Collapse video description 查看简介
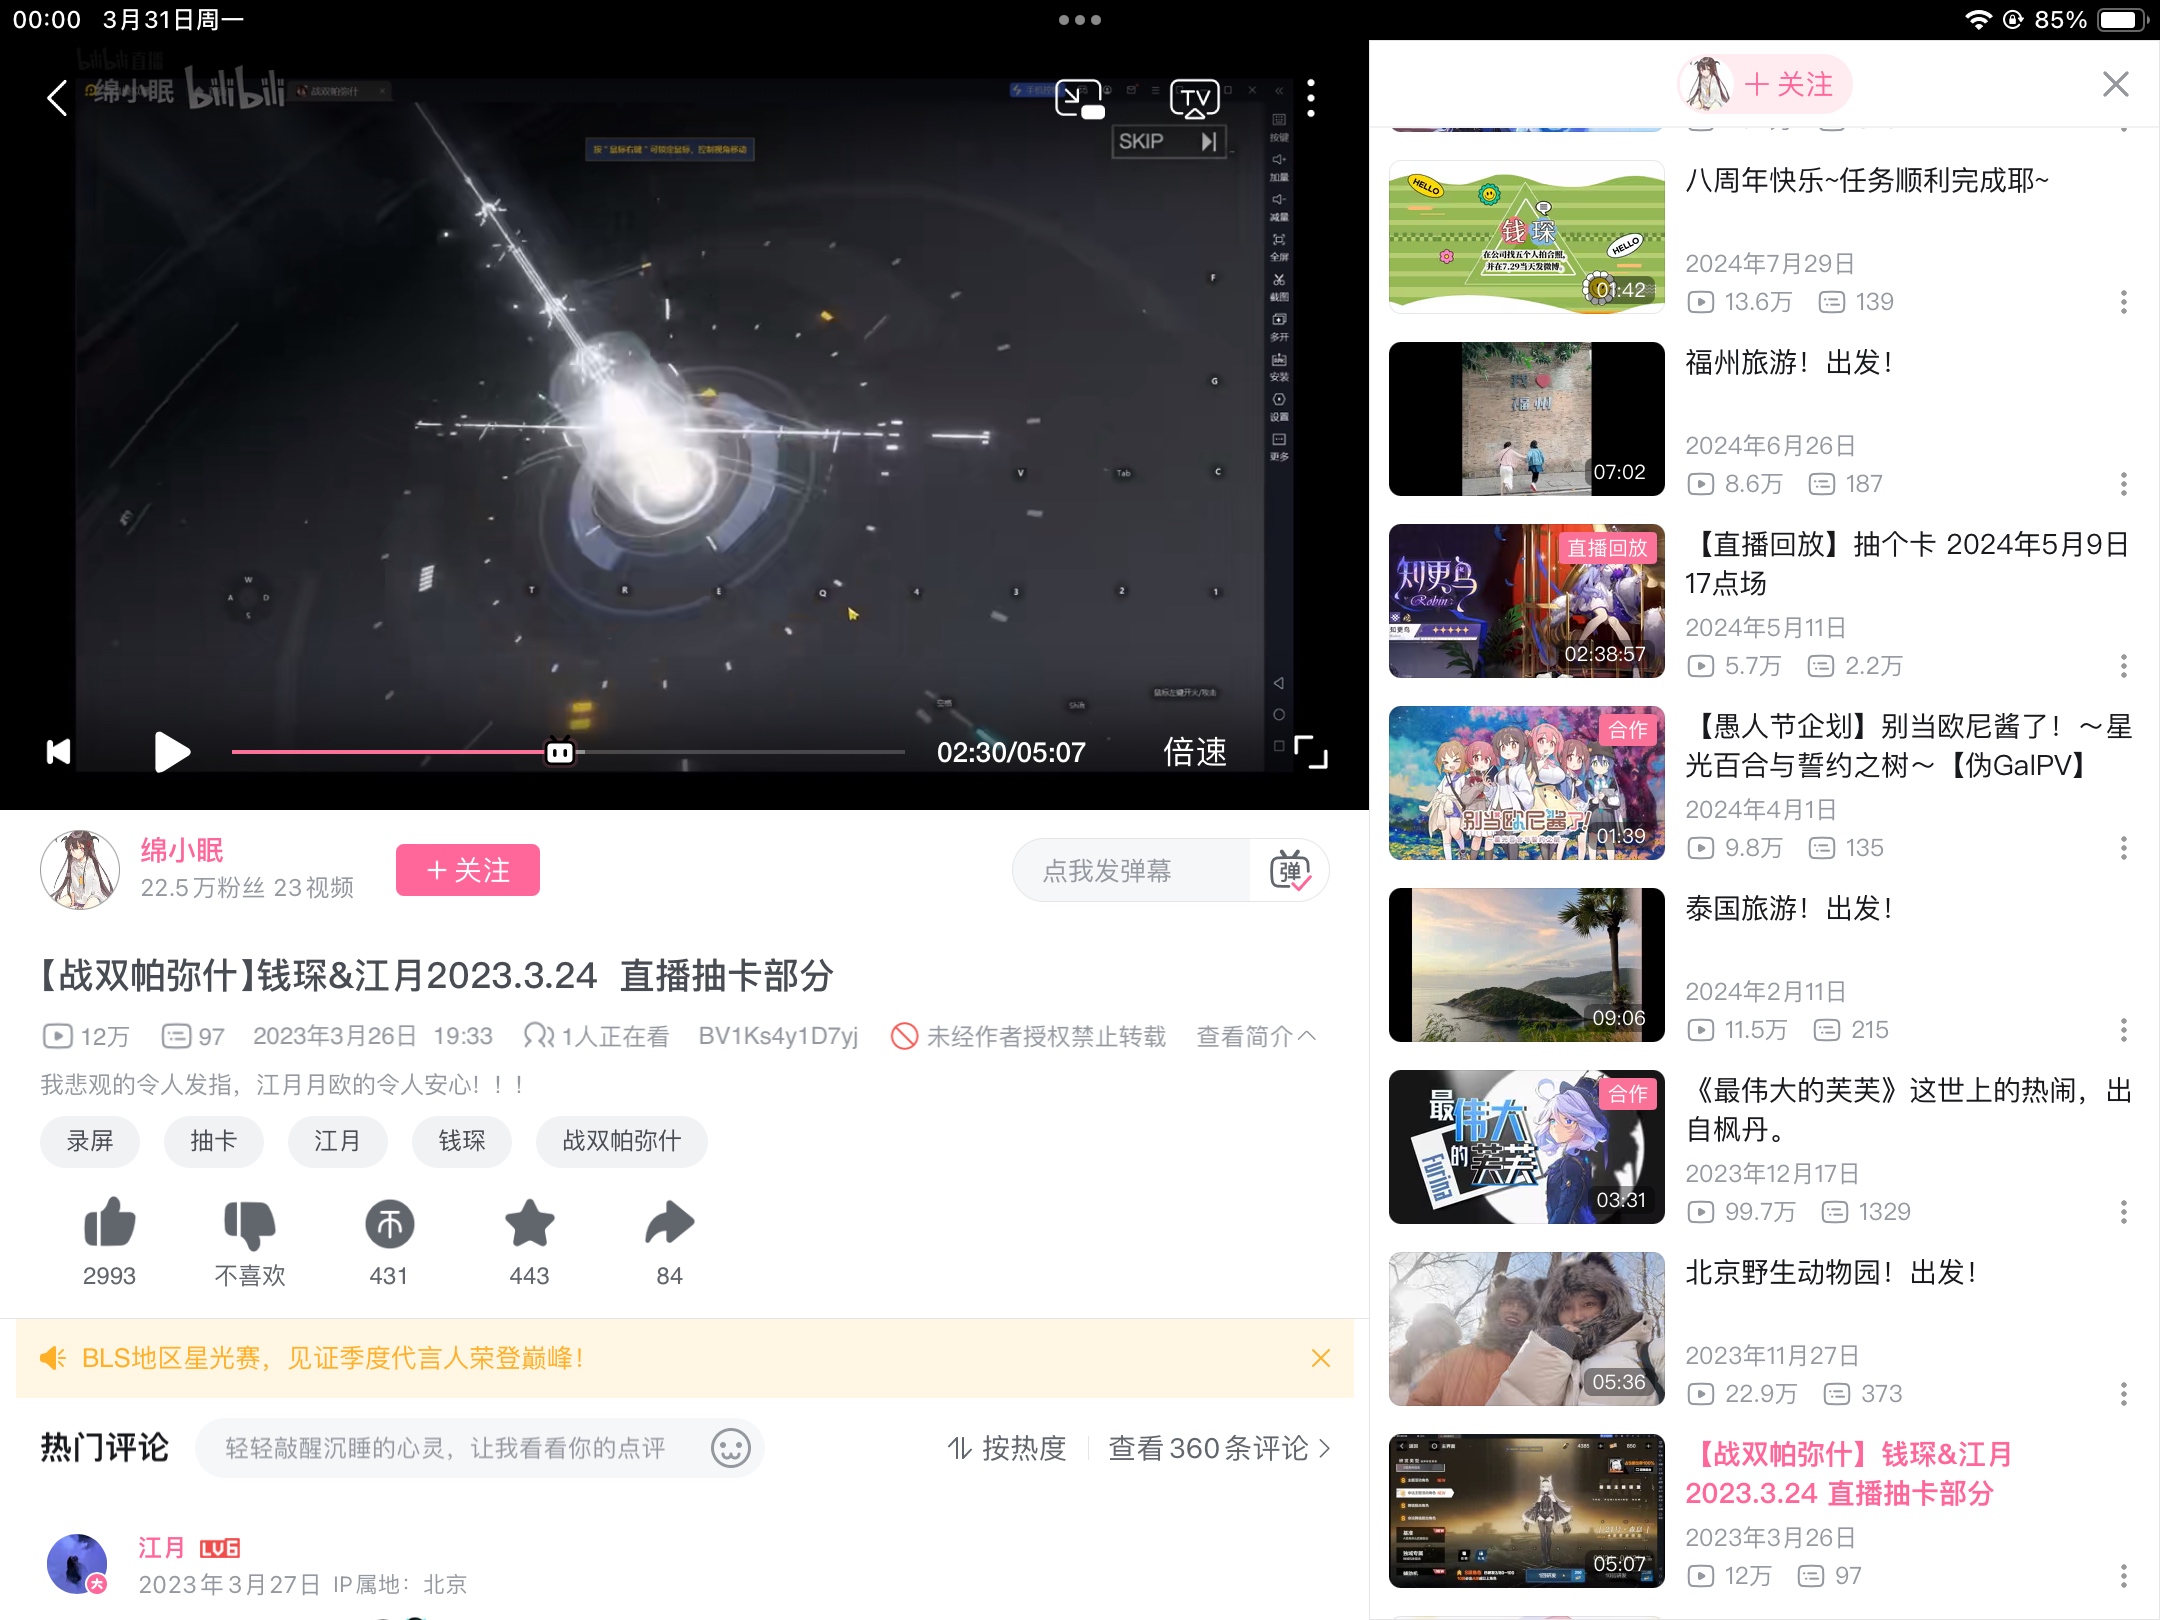Viewport: 2160px width, 1620px height. 1256,1036
